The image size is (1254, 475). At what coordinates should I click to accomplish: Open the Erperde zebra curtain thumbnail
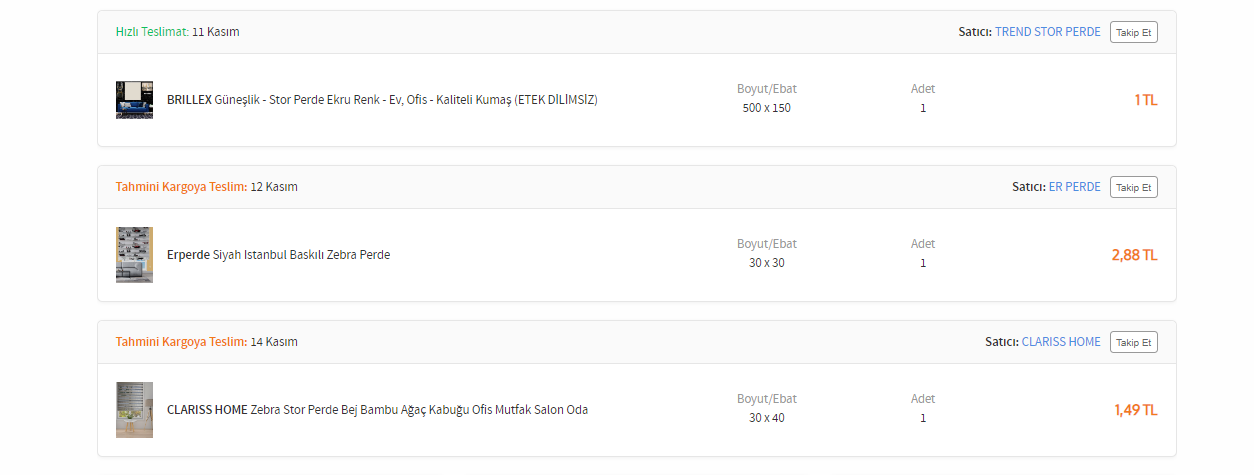point(134,255)
